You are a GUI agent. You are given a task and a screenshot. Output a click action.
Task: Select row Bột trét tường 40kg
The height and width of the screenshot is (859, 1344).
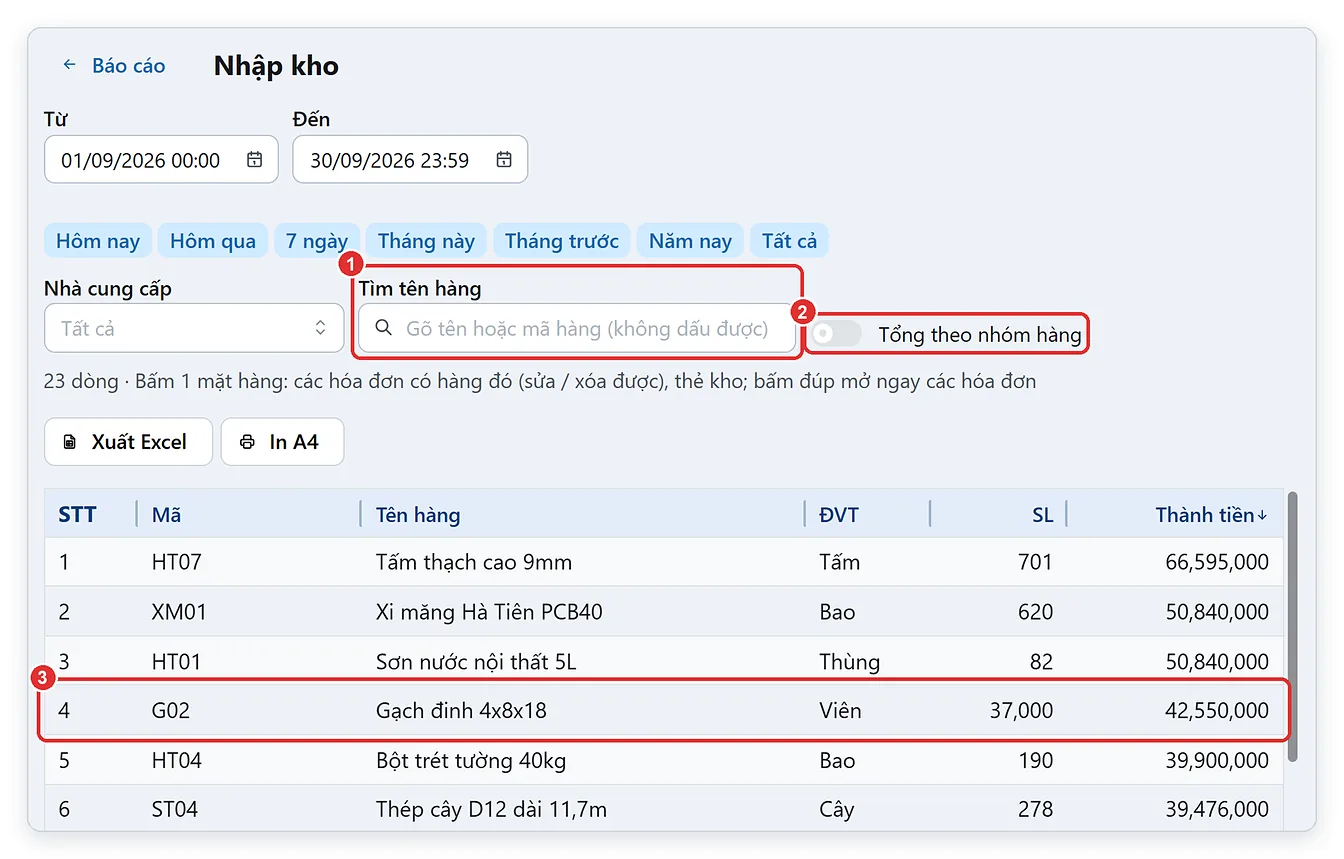[x=664, y=760]
